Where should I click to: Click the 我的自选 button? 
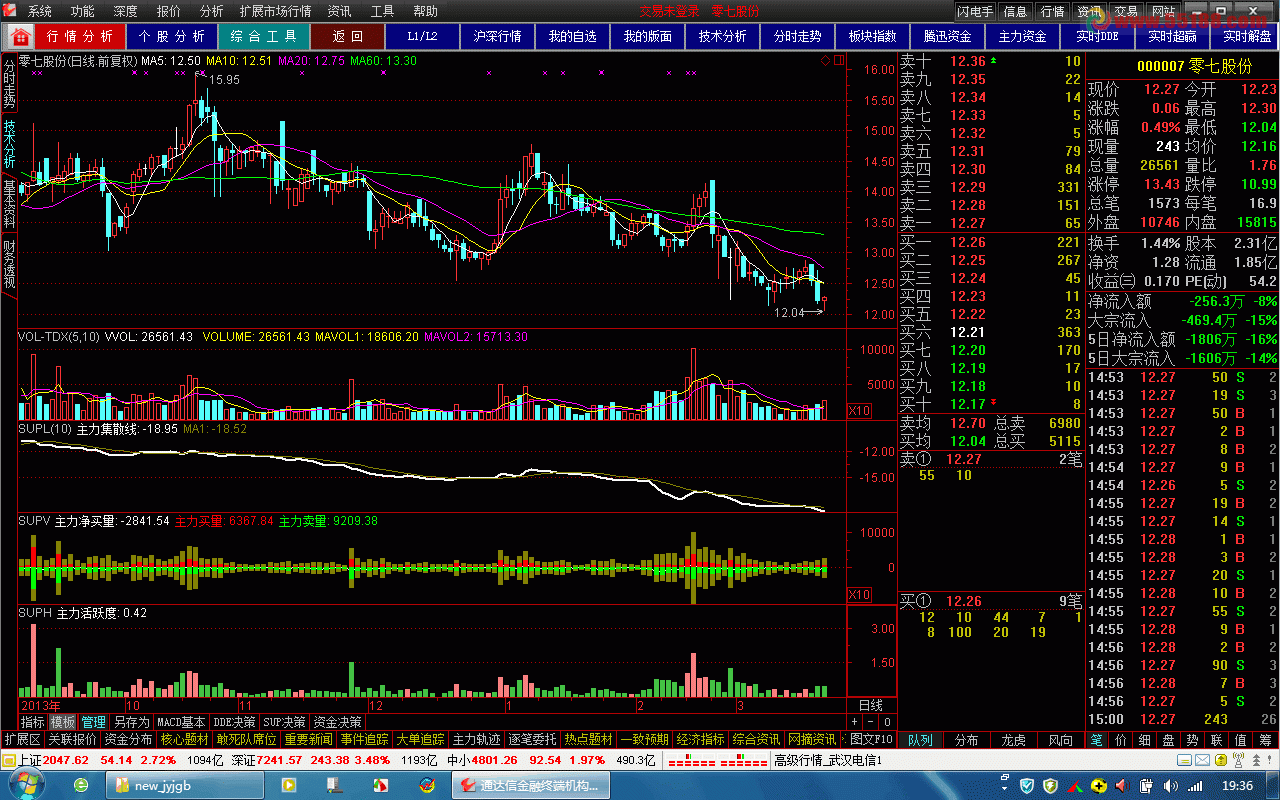click(572, 36)
